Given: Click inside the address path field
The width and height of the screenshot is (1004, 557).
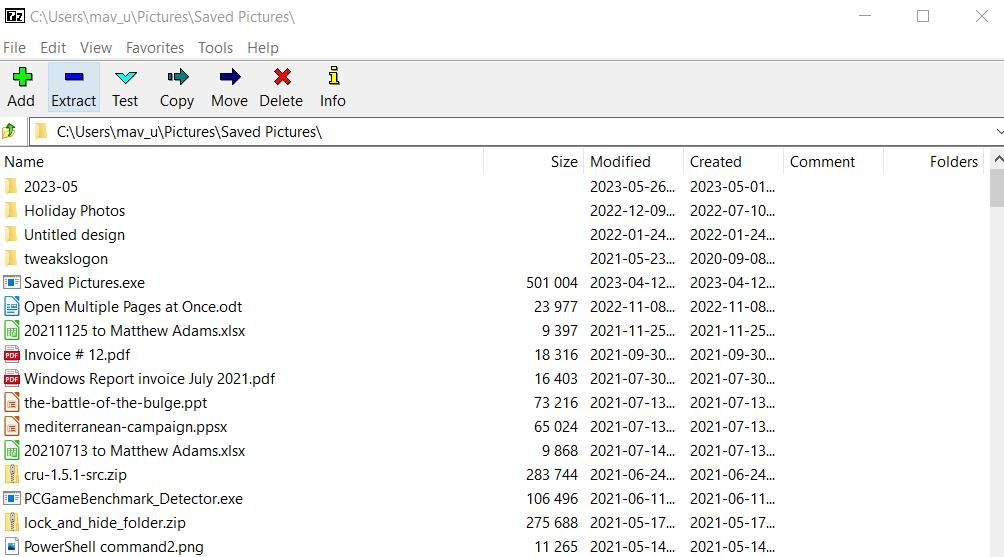Looking at the screenshot, I should point(512,132).
